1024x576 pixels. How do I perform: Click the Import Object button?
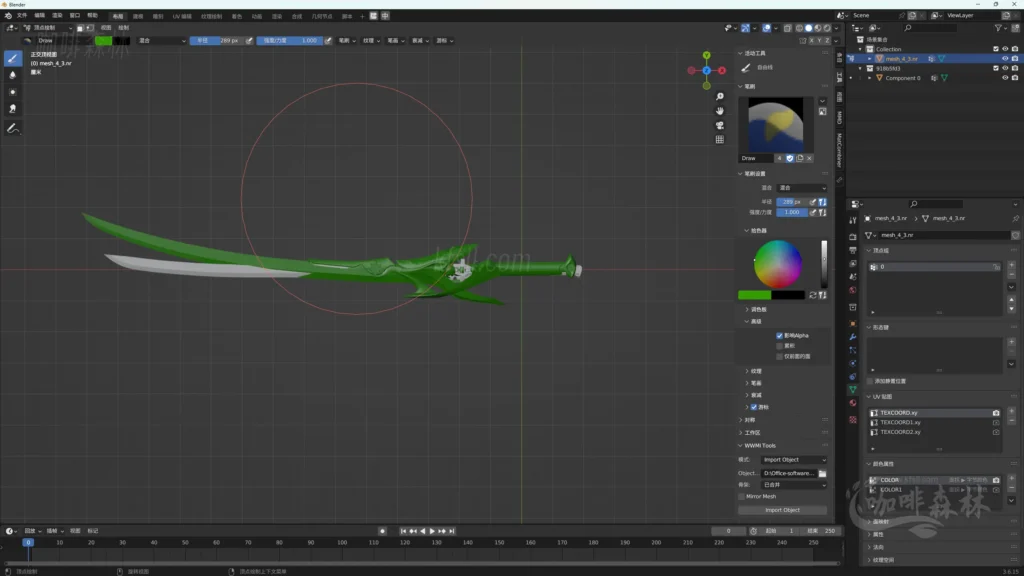coord(782,510)
